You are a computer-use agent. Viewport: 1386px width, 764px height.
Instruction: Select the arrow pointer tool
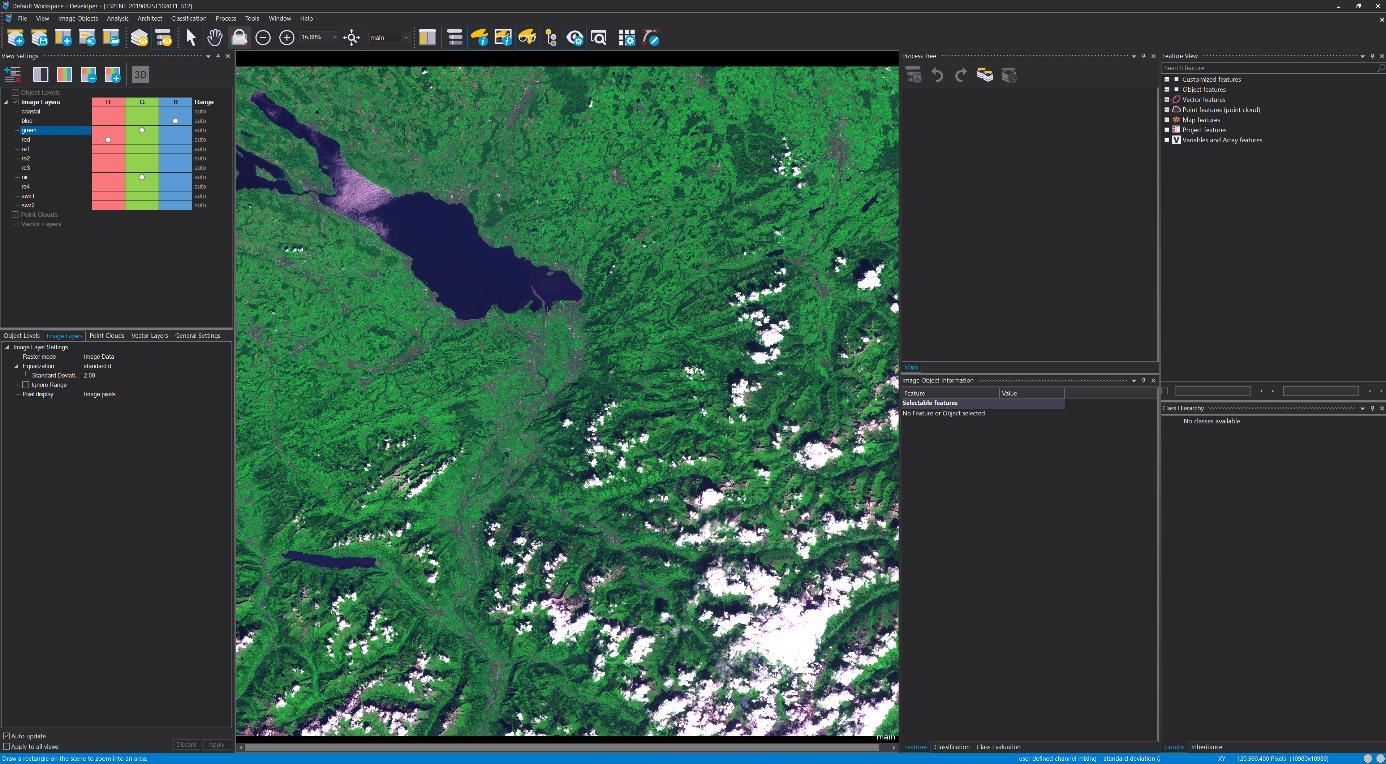coord(191,38)
